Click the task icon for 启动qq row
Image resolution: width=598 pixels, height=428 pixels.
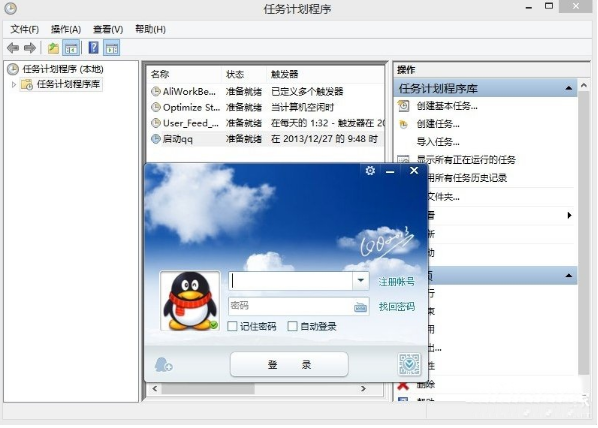coord(156,139)
